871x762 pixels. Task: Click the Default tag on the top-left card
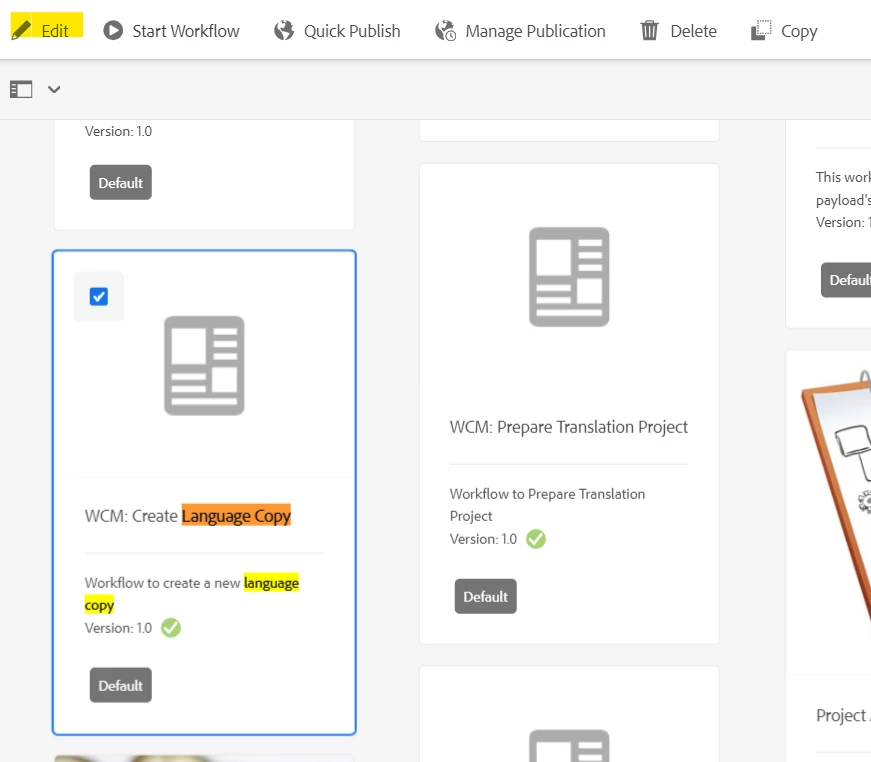(x=121, y=182)
